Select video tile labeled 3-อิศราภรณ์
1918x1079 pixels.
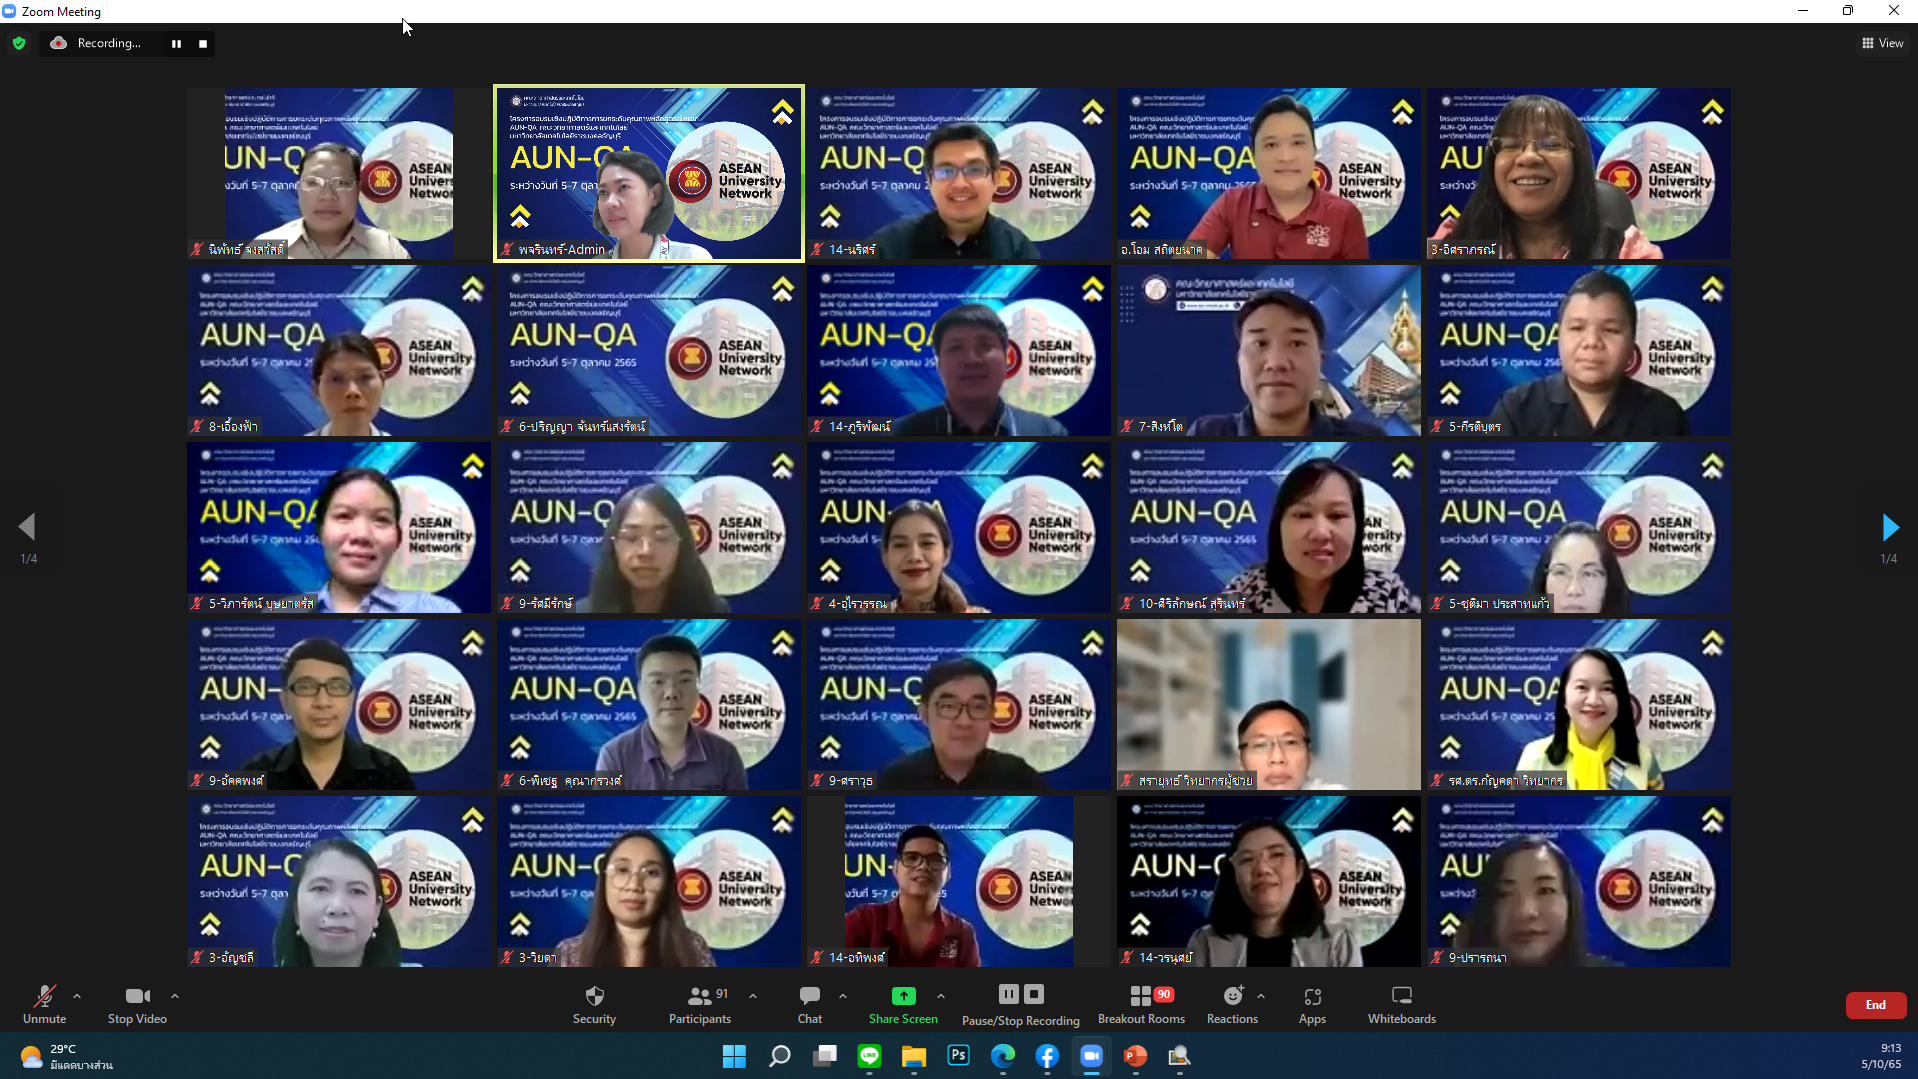click(1579, 173)
